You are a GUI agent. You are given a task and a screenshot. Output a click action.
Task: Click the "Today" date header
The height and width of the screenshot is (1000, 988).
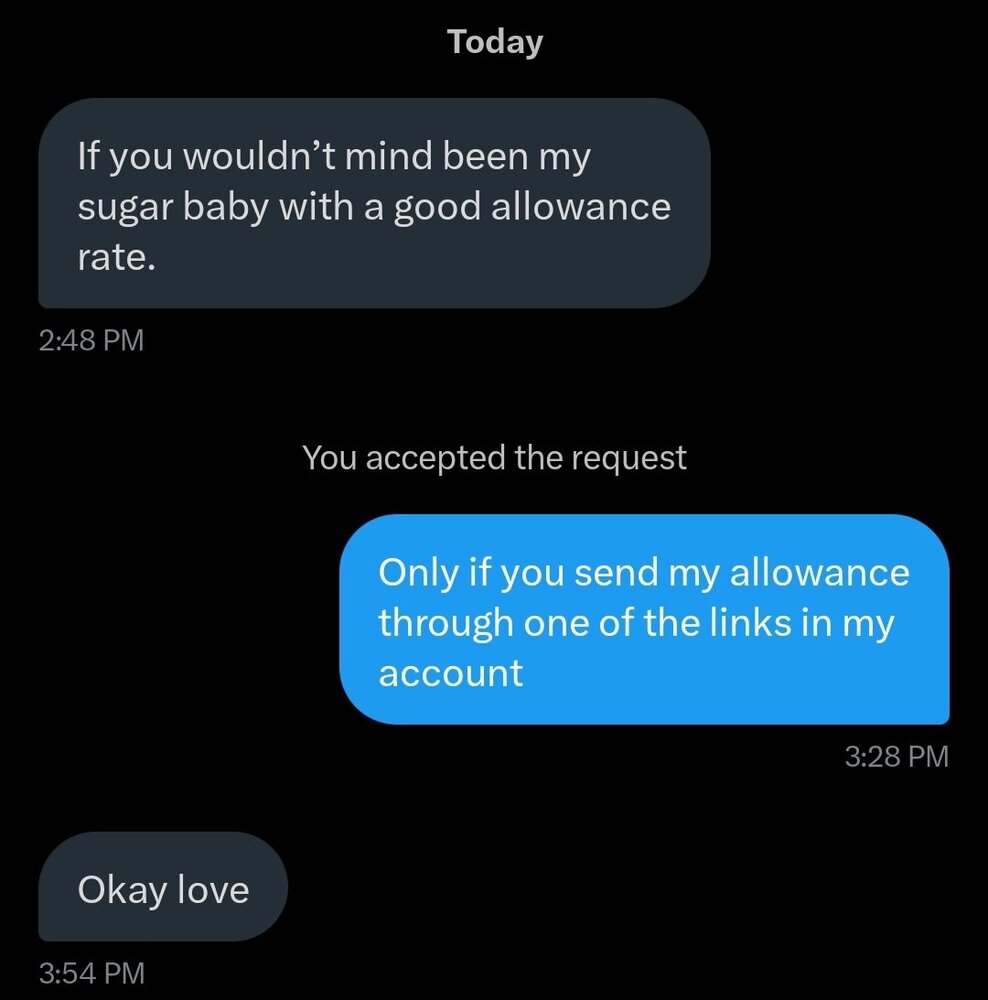click(x=495, y=42)
